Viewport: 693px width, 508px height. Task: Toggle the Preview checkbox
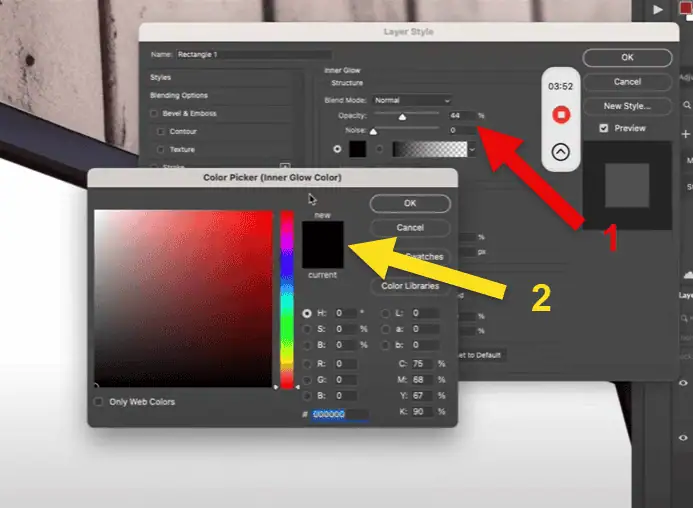603,128
